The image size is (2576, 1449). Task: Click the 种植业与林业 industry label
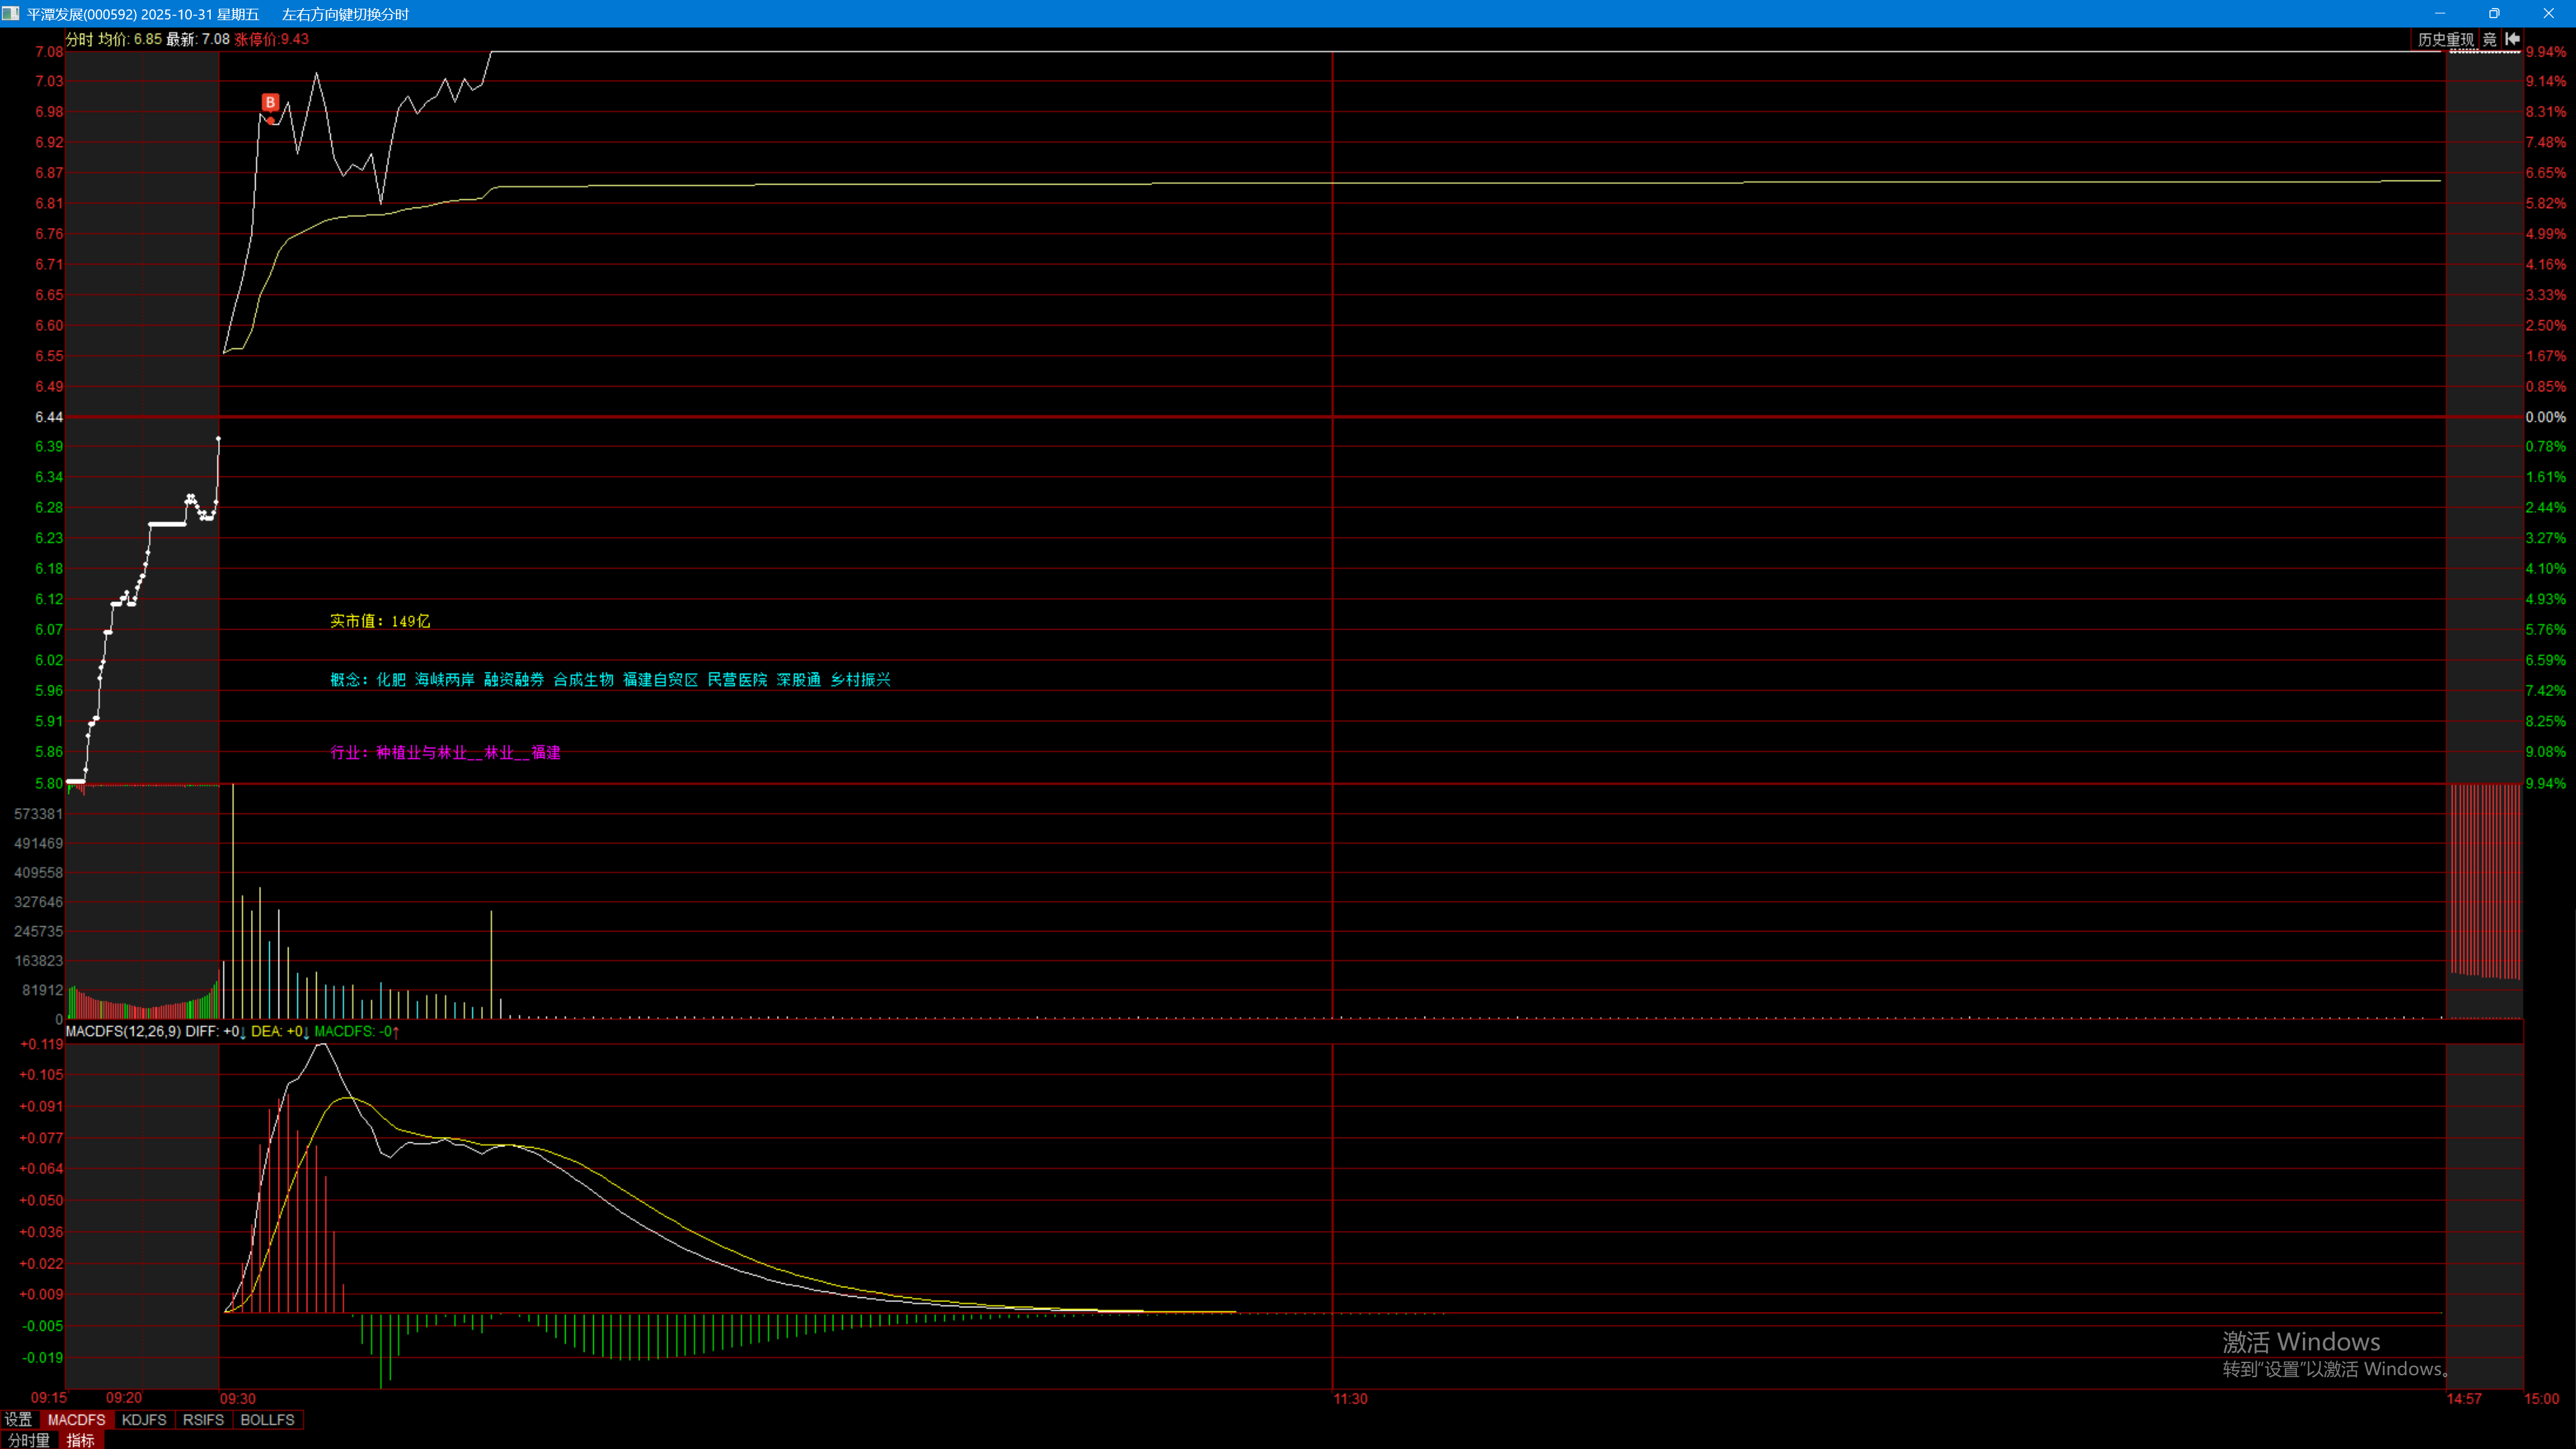(421, 753)
